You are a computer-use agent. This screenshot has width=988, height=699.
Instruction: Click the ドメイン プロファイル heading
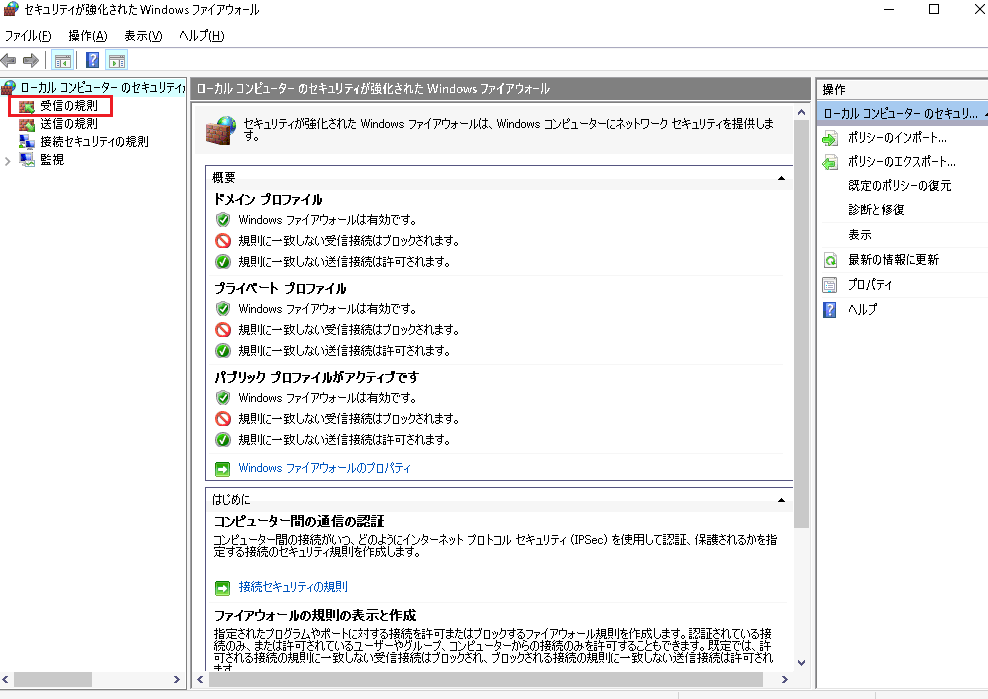268,200
